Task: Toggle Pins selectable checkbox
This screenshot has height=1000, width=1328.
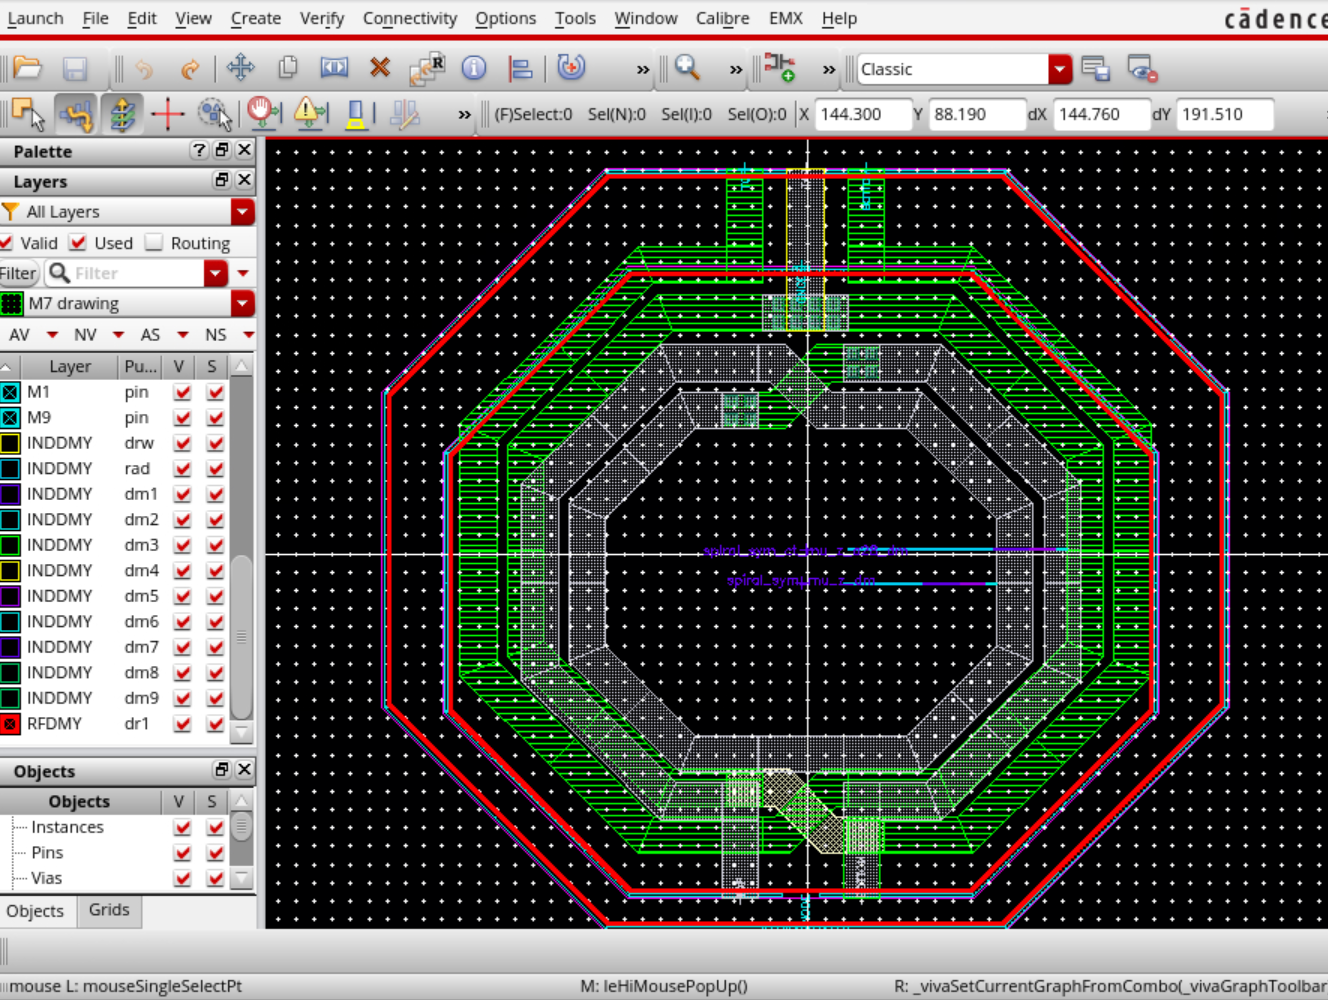Action: pos(215,853)
